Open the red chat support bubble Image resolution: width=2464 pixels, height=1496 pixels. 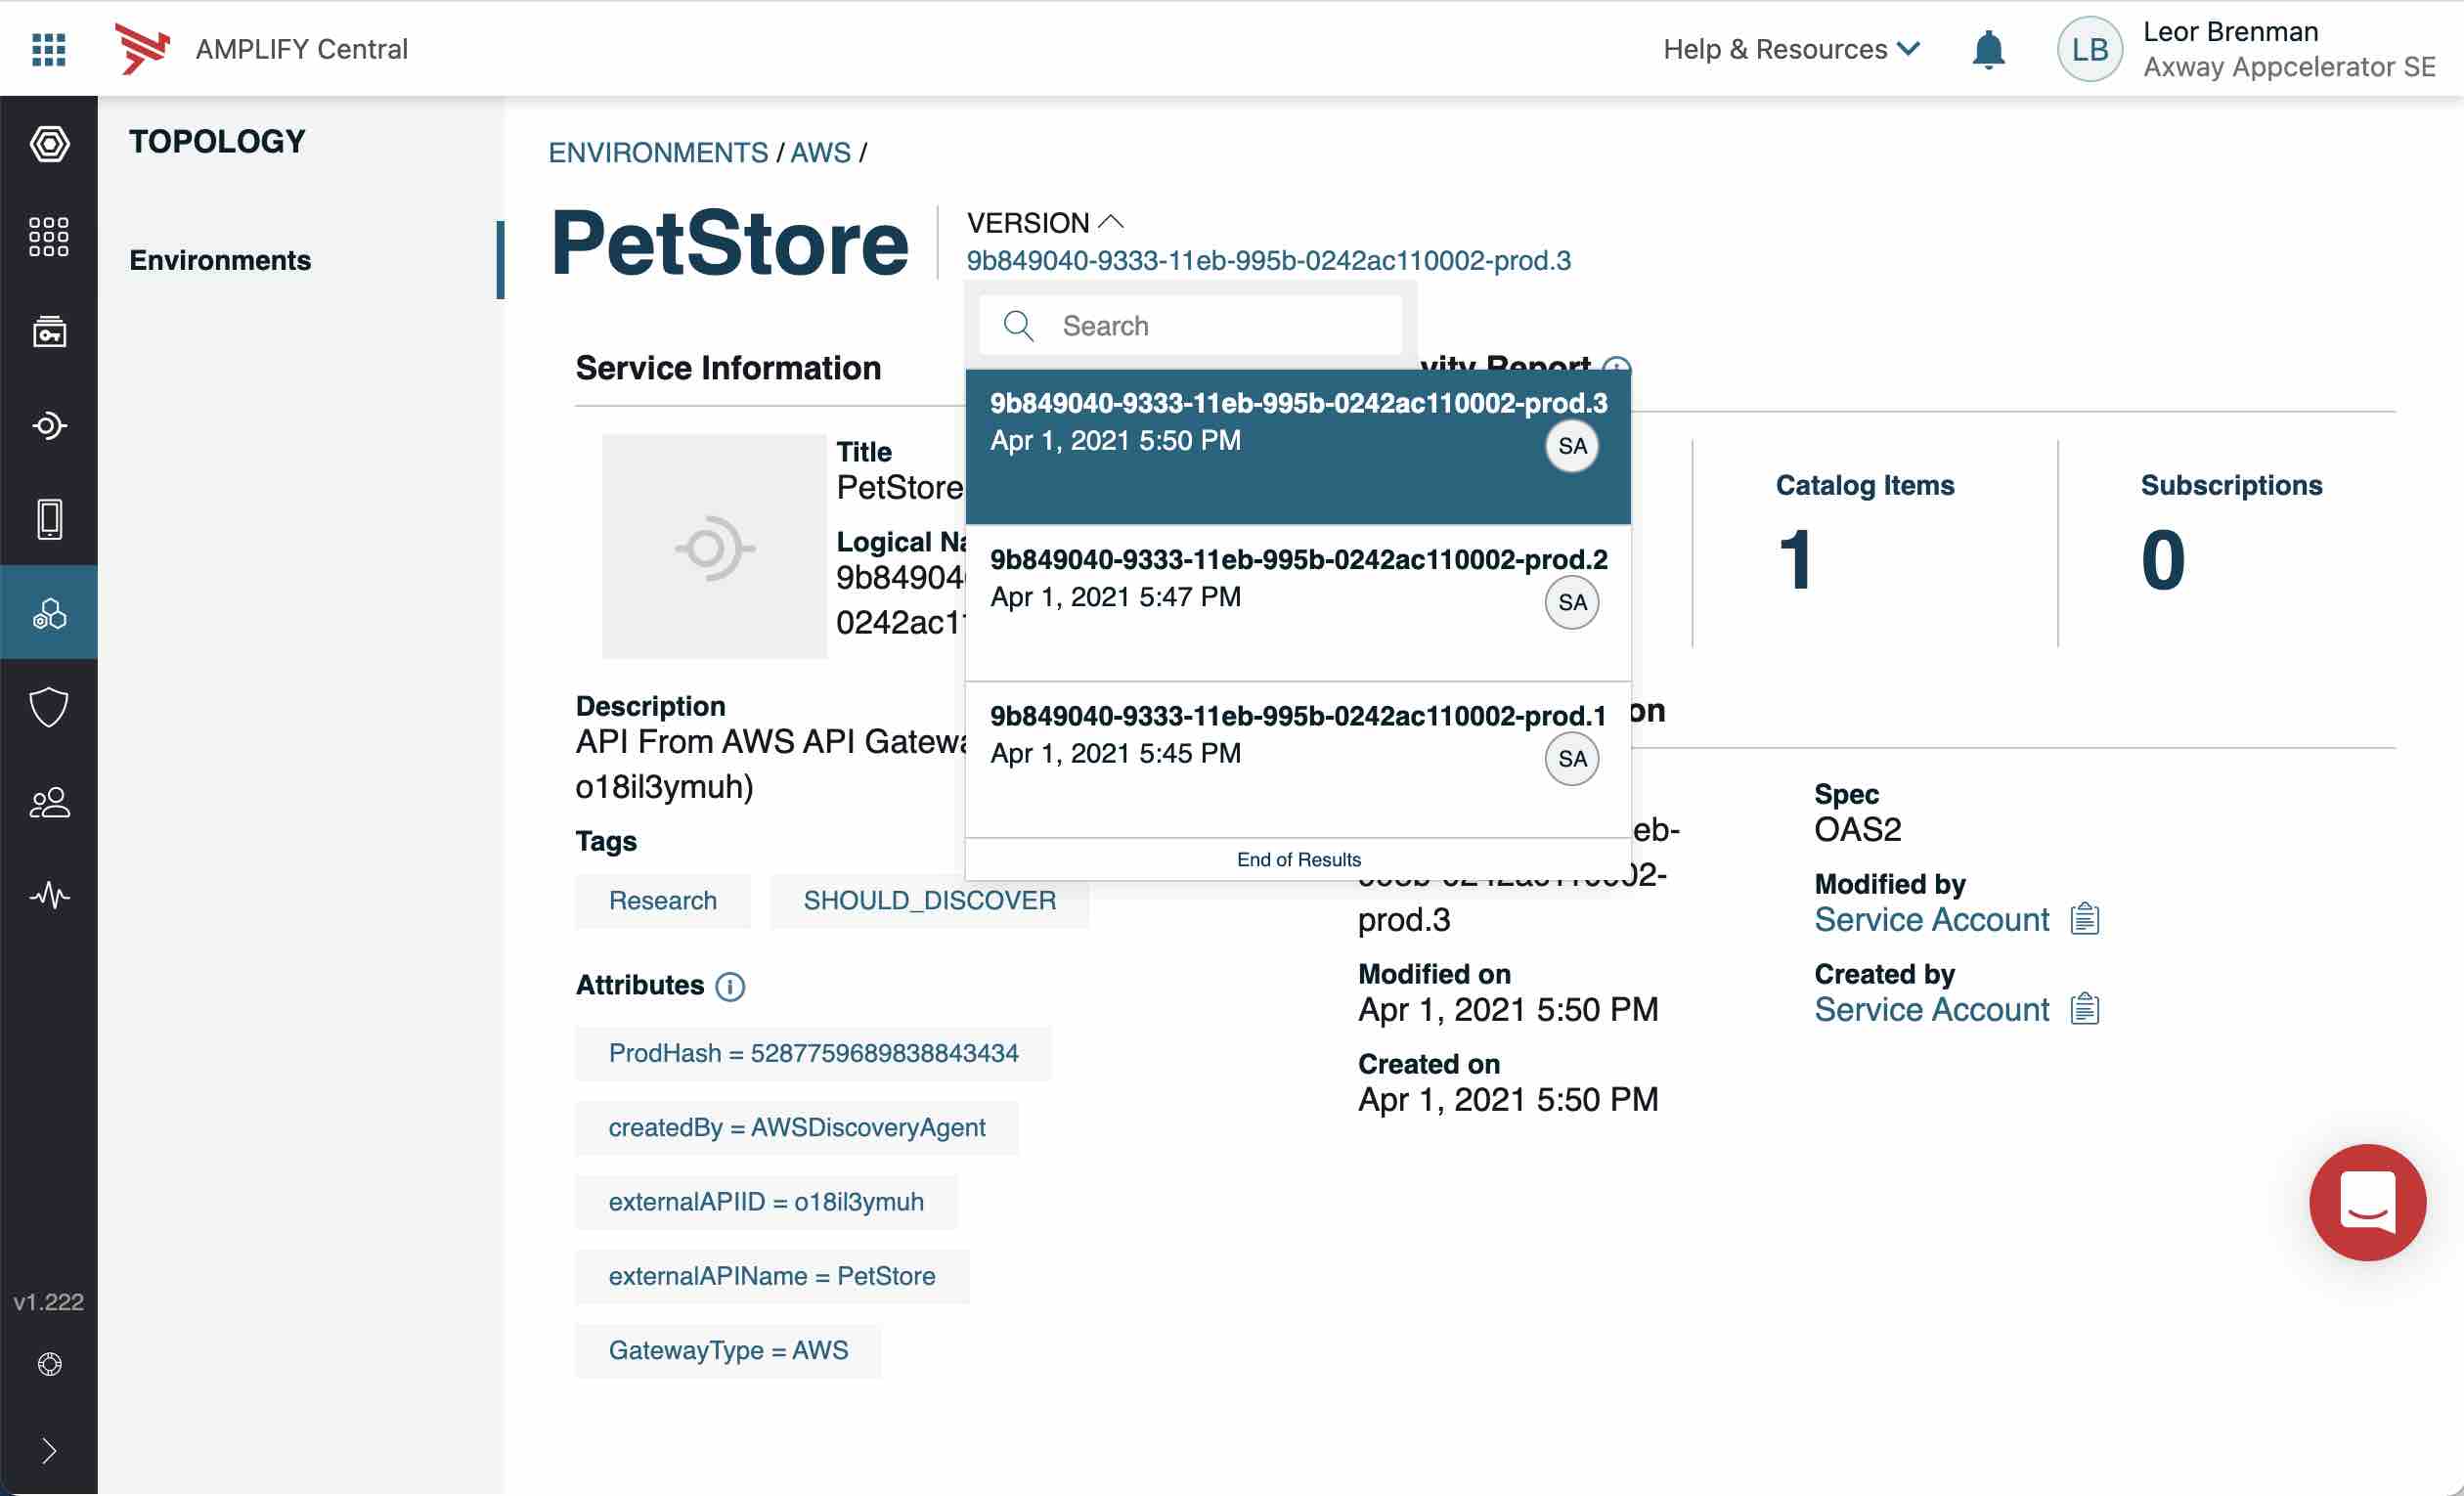tap(2366, 1201)
